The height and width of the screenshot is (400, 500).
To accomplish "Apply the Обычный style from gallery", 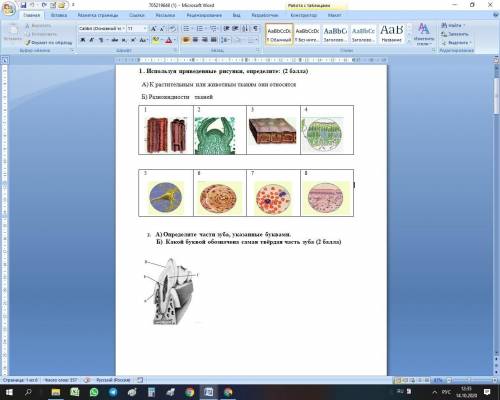I will click(x=279, y=34).
